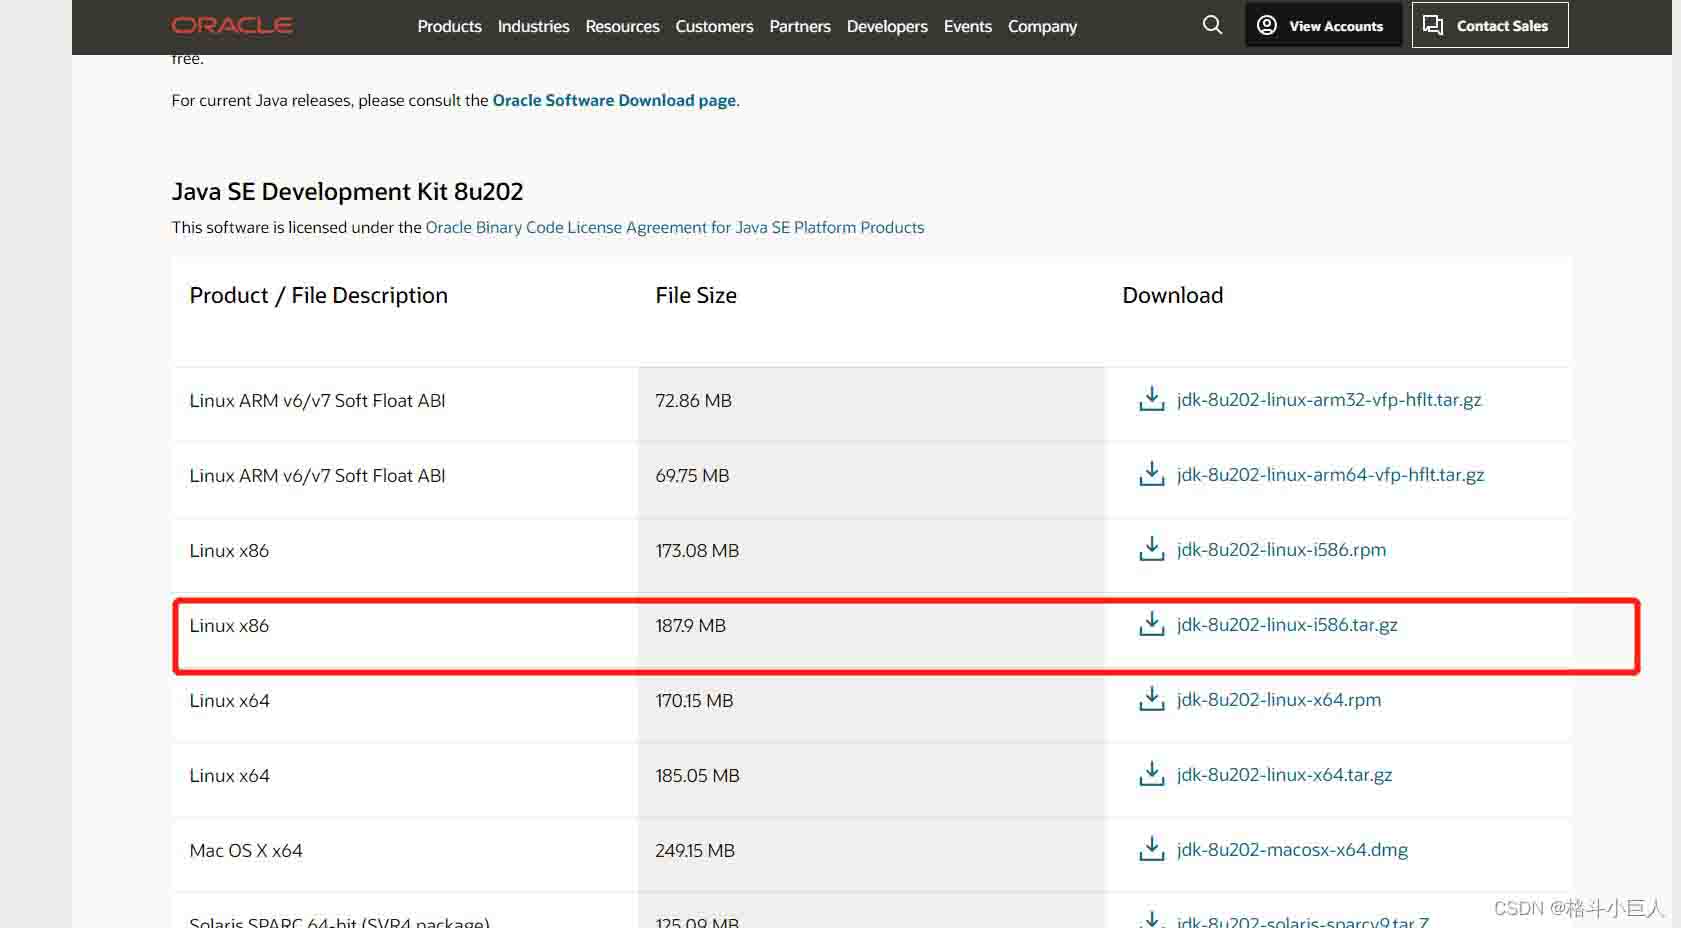
Task: Open the Oracle Software Download page link
Action: click(614, 100)
